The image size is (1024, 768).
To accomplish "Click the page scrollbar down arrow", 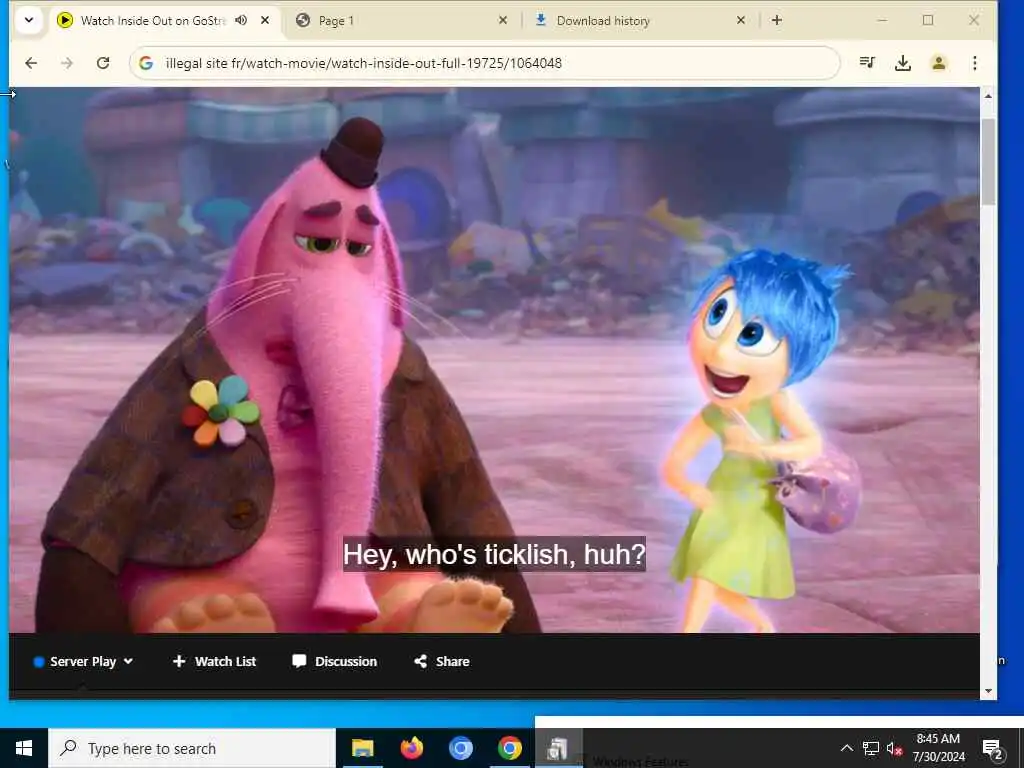I will 988,691.
